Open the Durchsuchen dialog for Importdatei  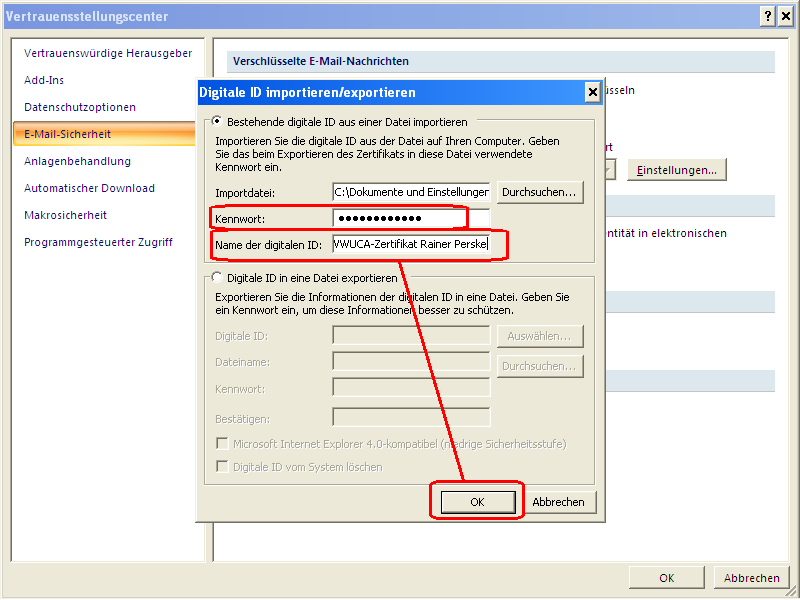coord(540,192)
